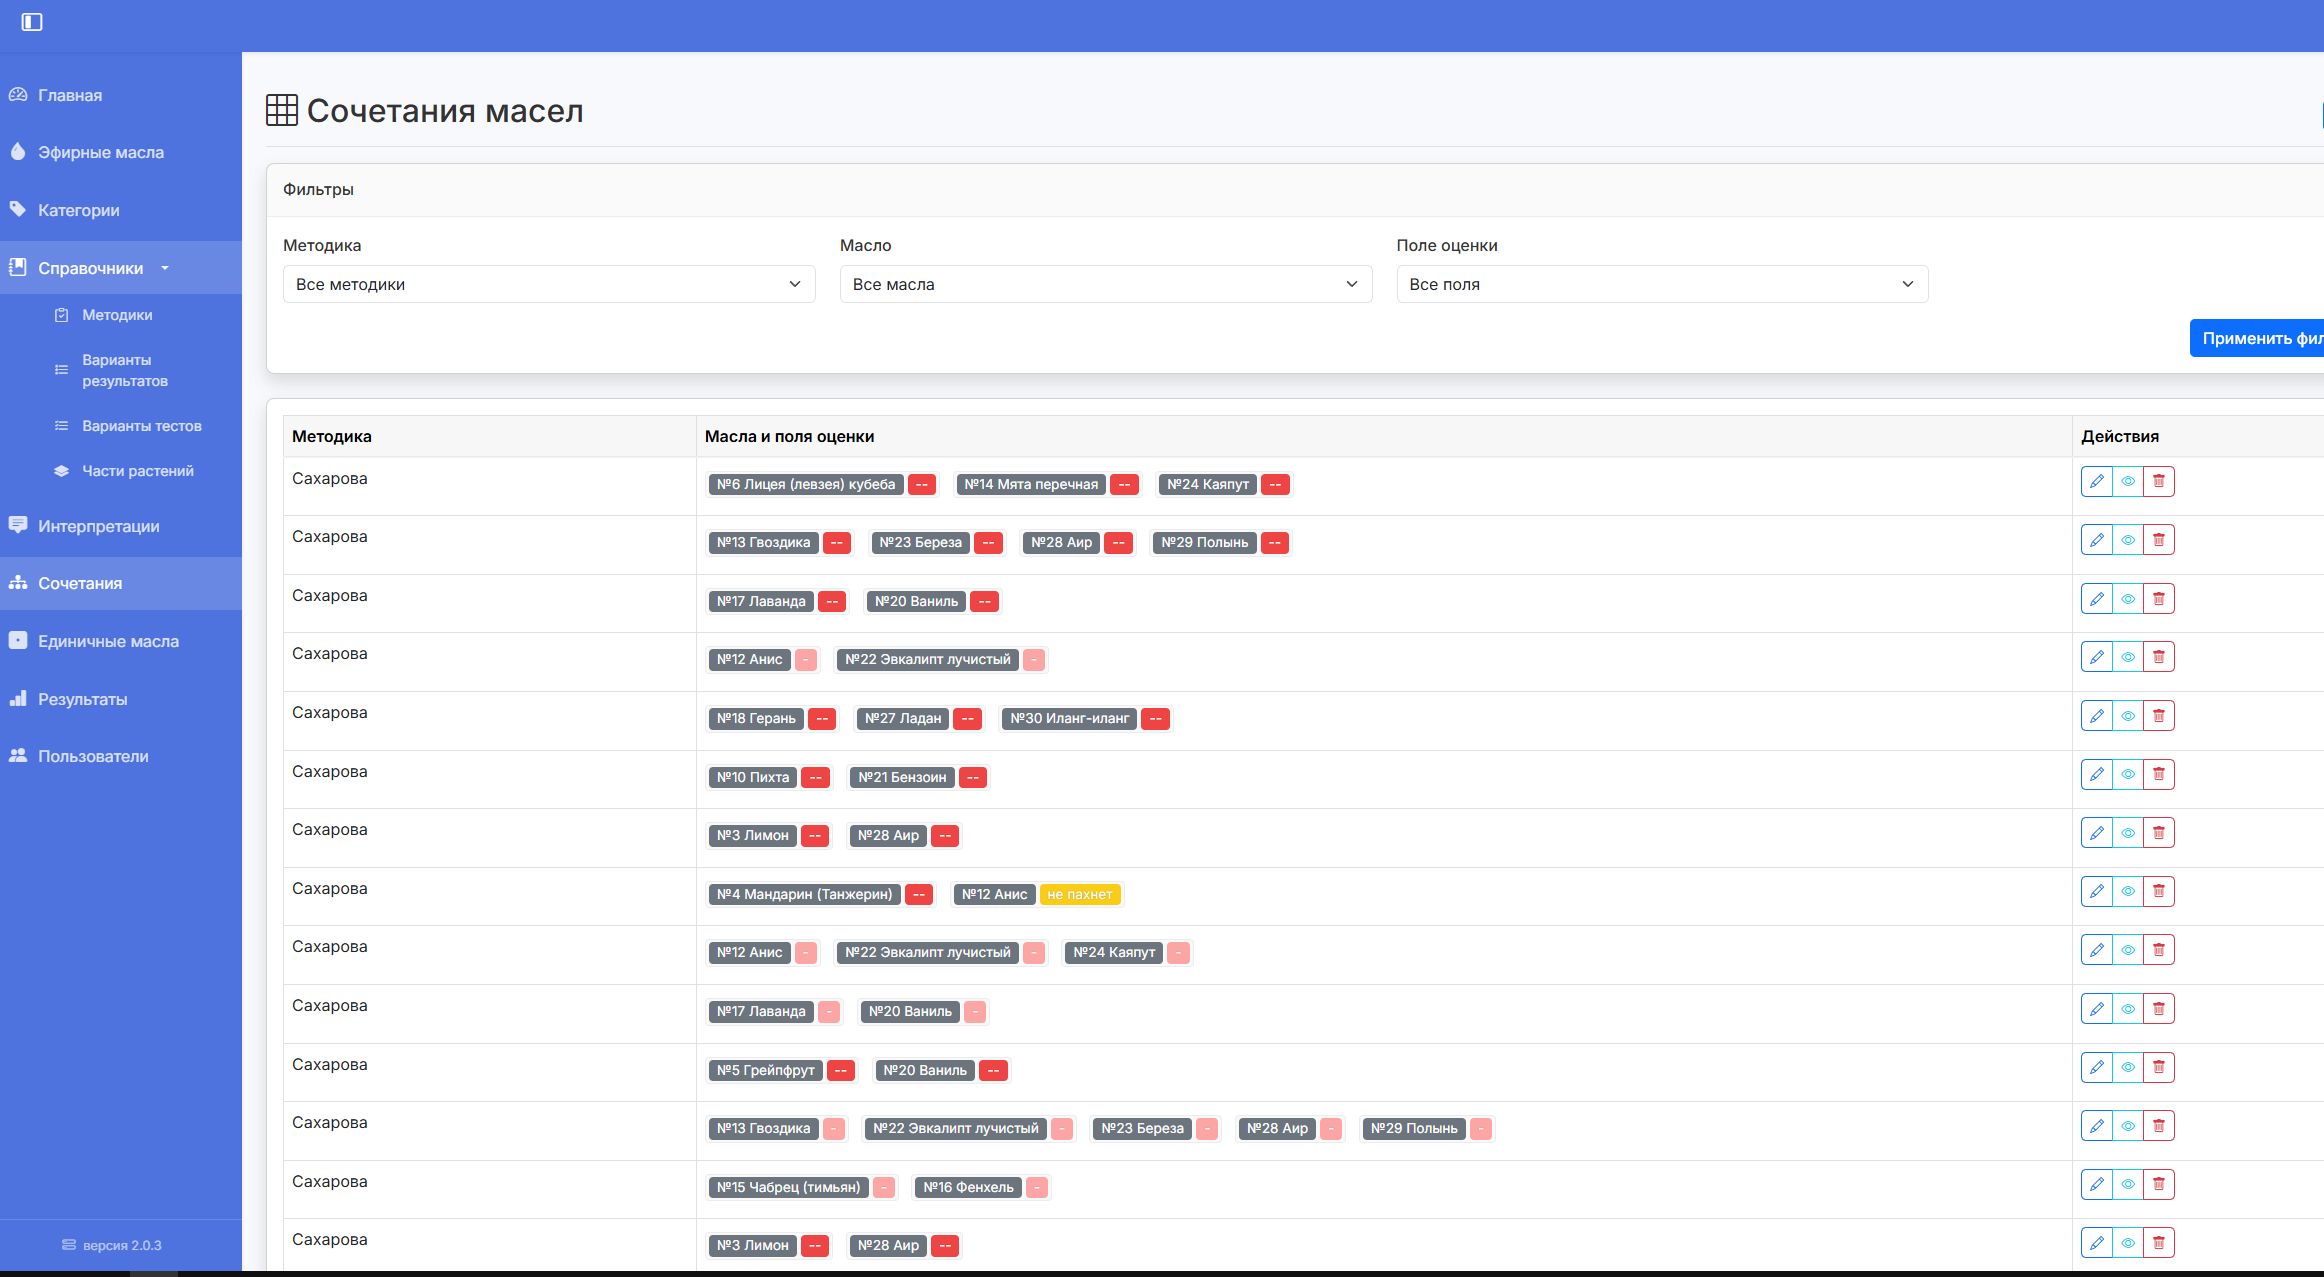Screen dimensions: 2324x1277
Task: Click trash icon for Пихта Бензоин row
Action: coord(2158,774)
